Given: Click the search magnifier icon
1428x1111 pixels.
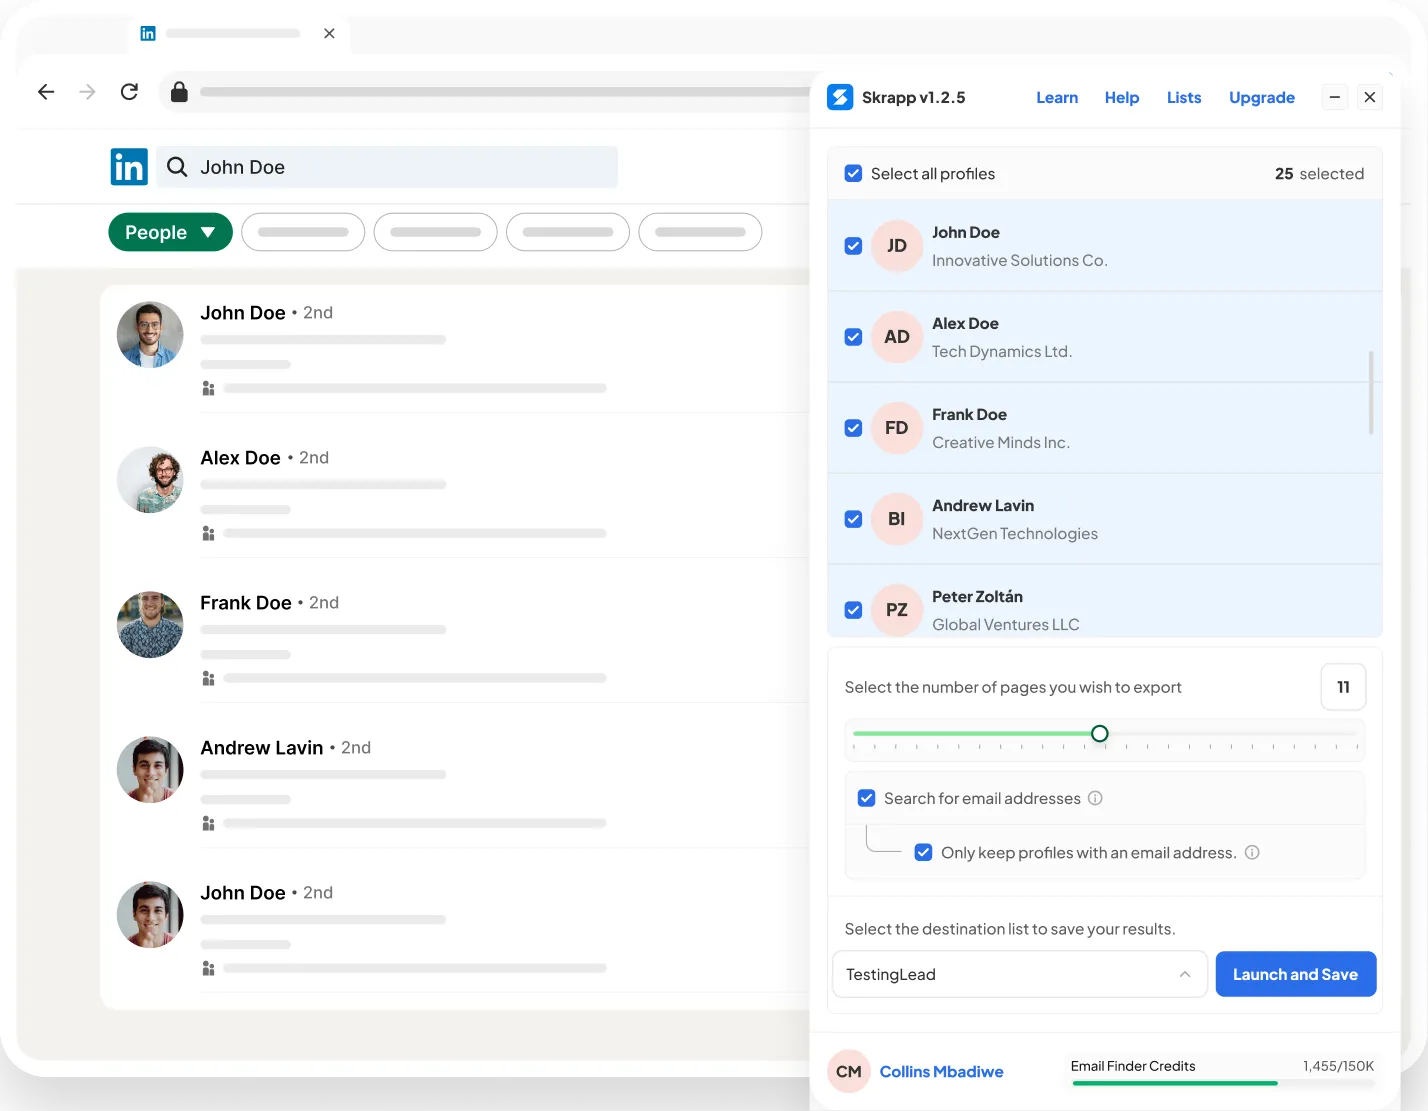Looking at the screenshot, I should (x=177, y=167).
